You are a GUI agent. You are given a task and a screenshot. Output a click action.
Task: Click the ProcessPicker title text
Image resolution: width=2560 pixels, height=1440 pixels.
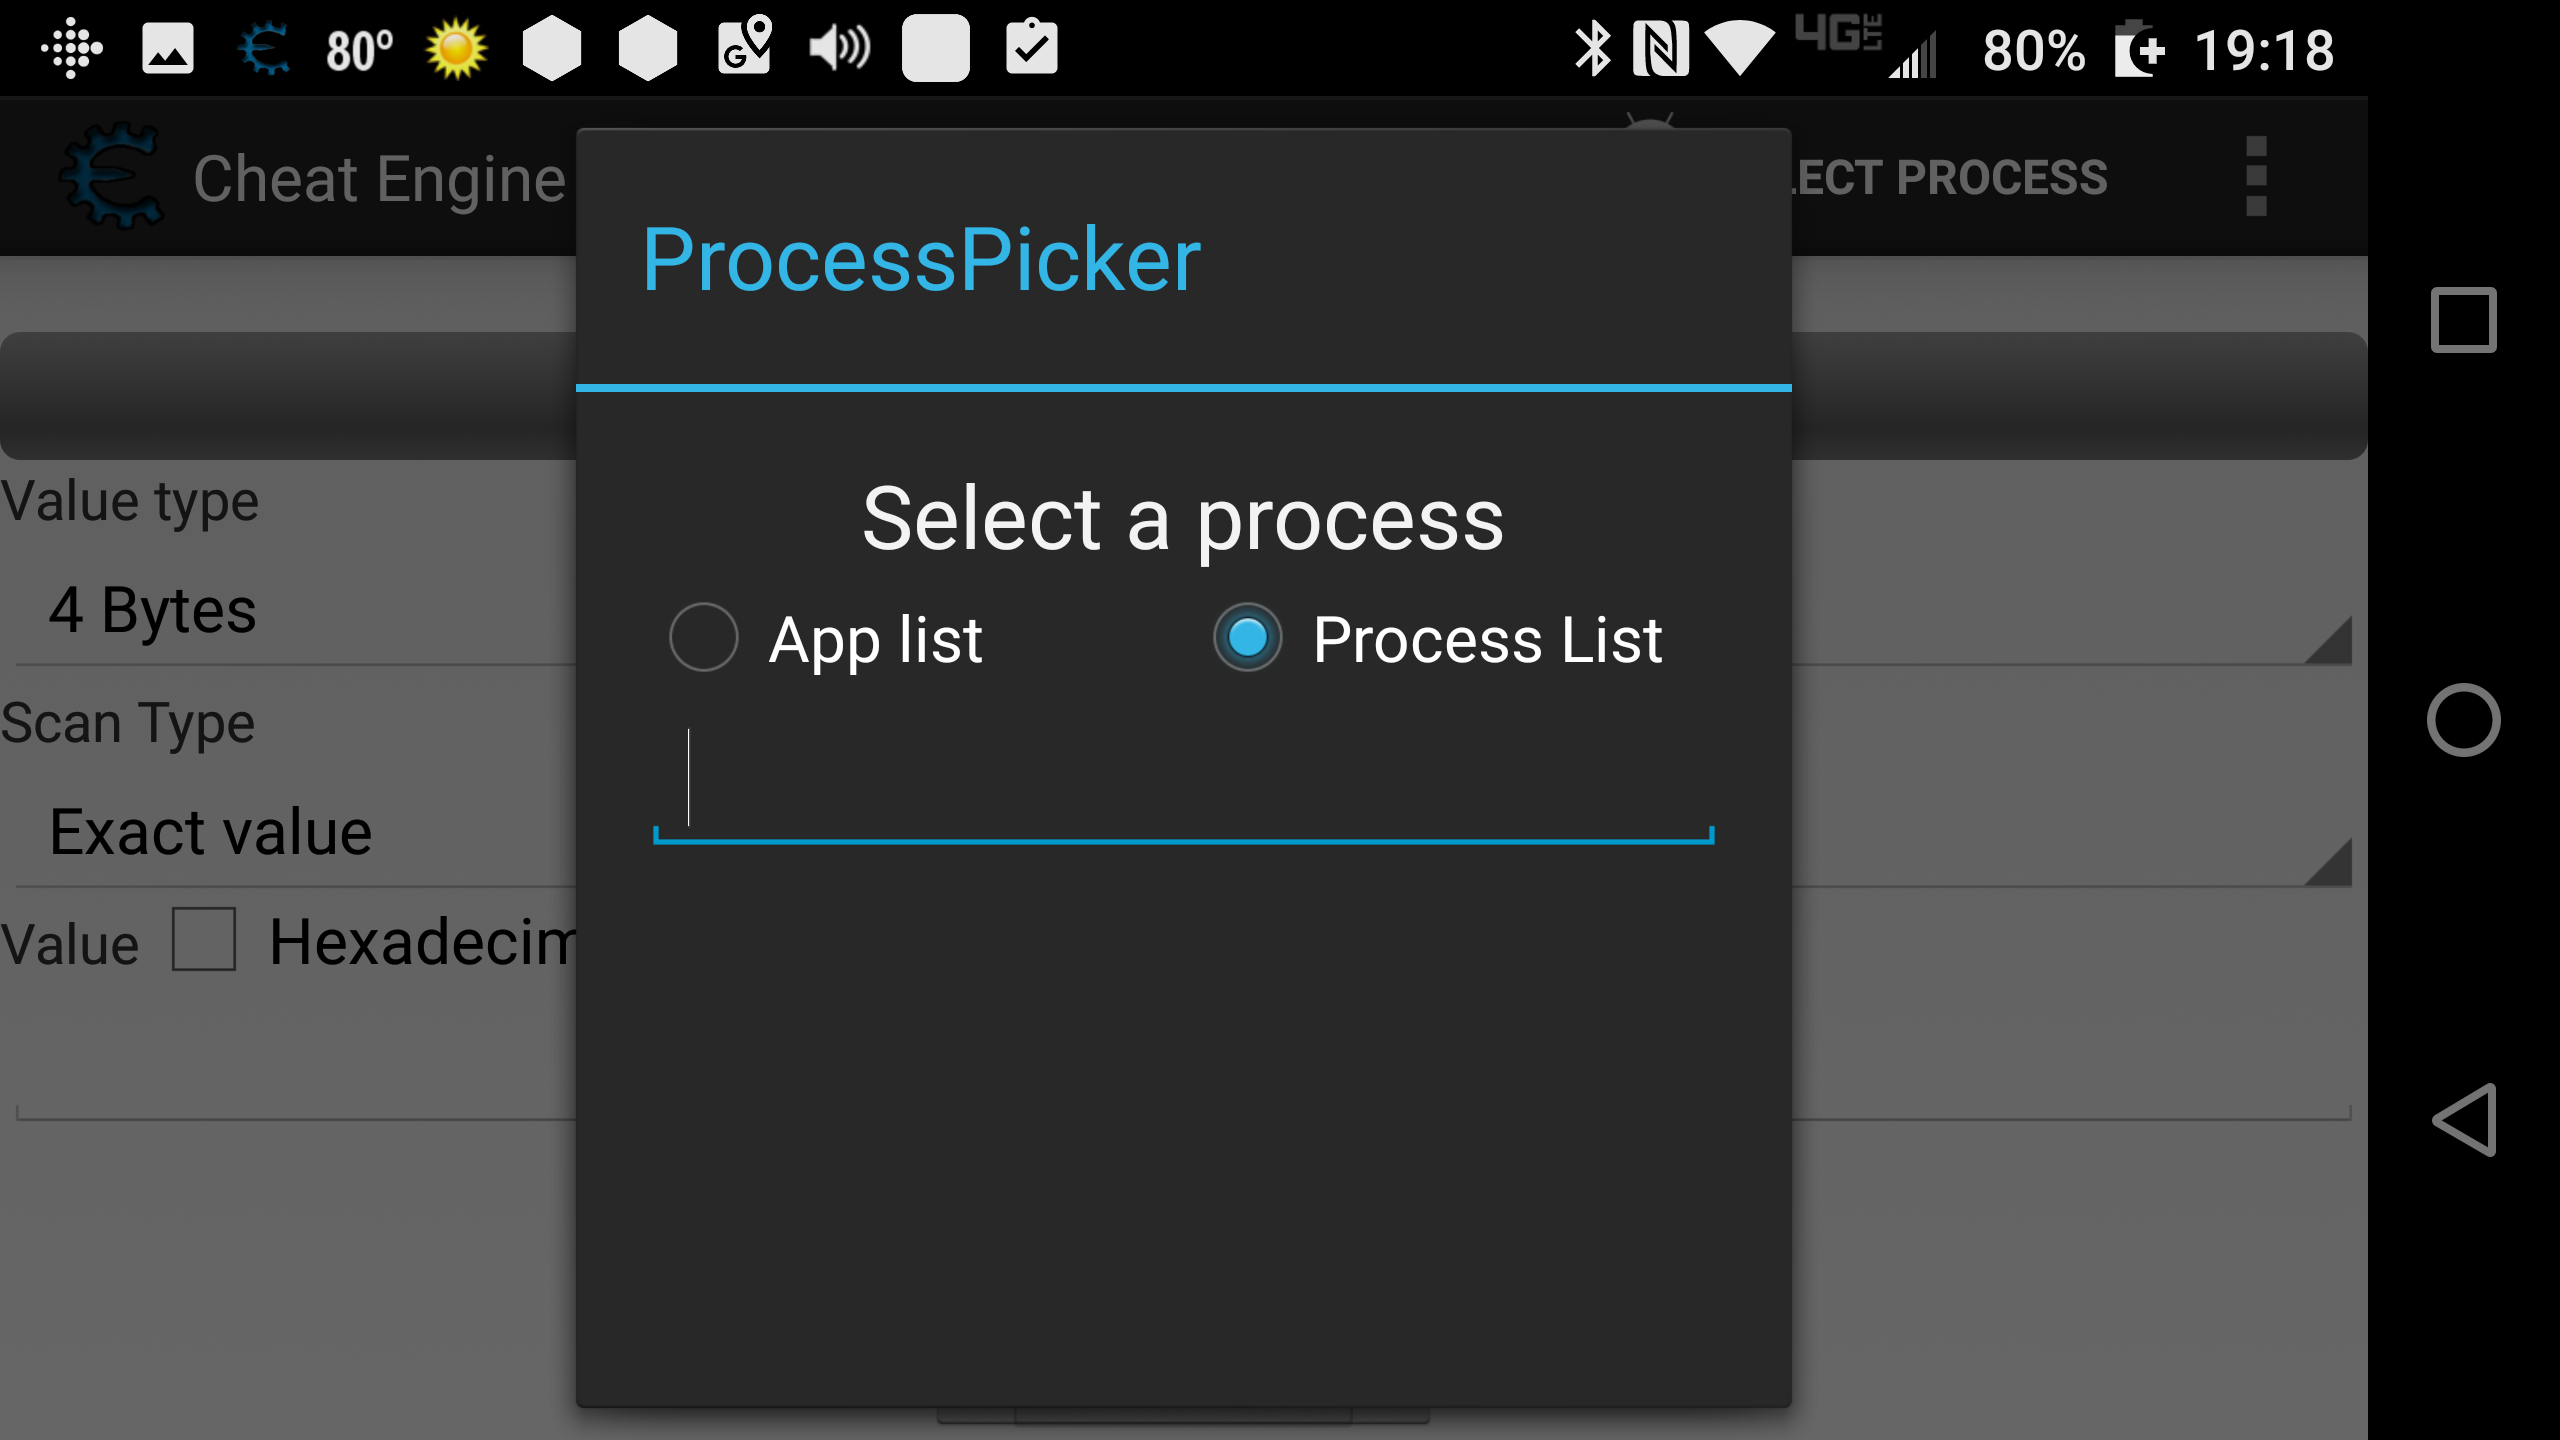coord(920,260)
